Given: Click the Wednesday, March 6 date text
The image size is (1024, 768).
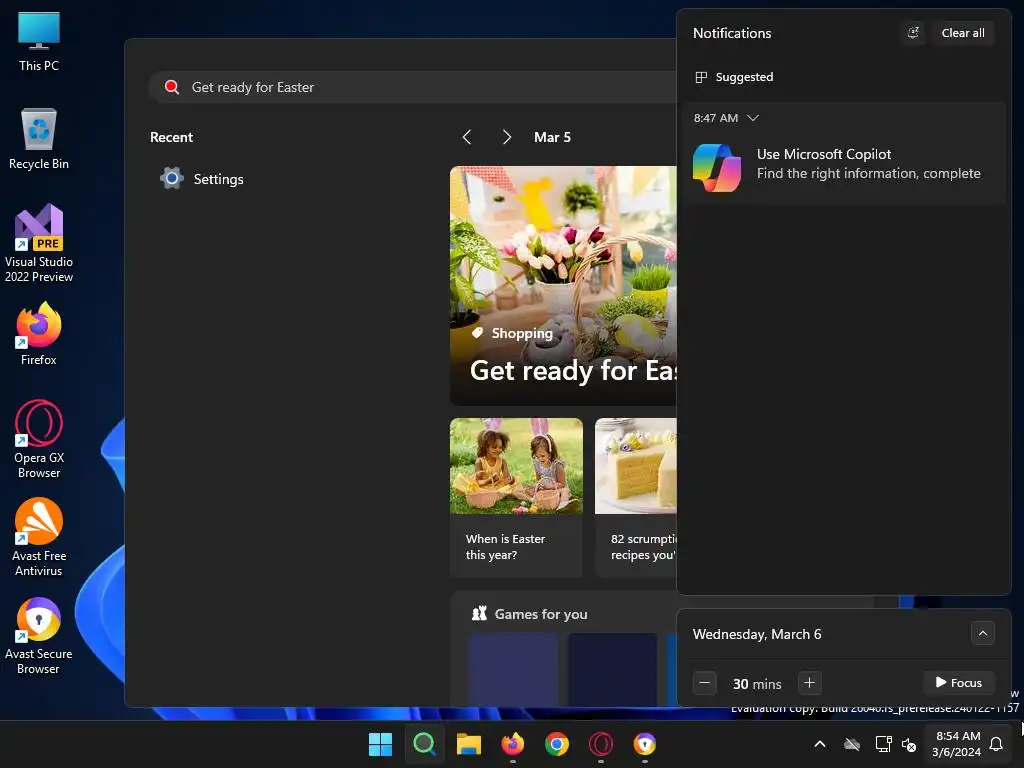Looking at the screenshot, I should (x=757, y=634).
